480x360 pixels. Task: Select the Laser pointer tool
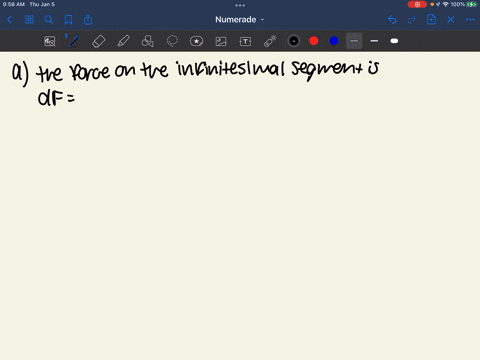[x=270, y=41]
